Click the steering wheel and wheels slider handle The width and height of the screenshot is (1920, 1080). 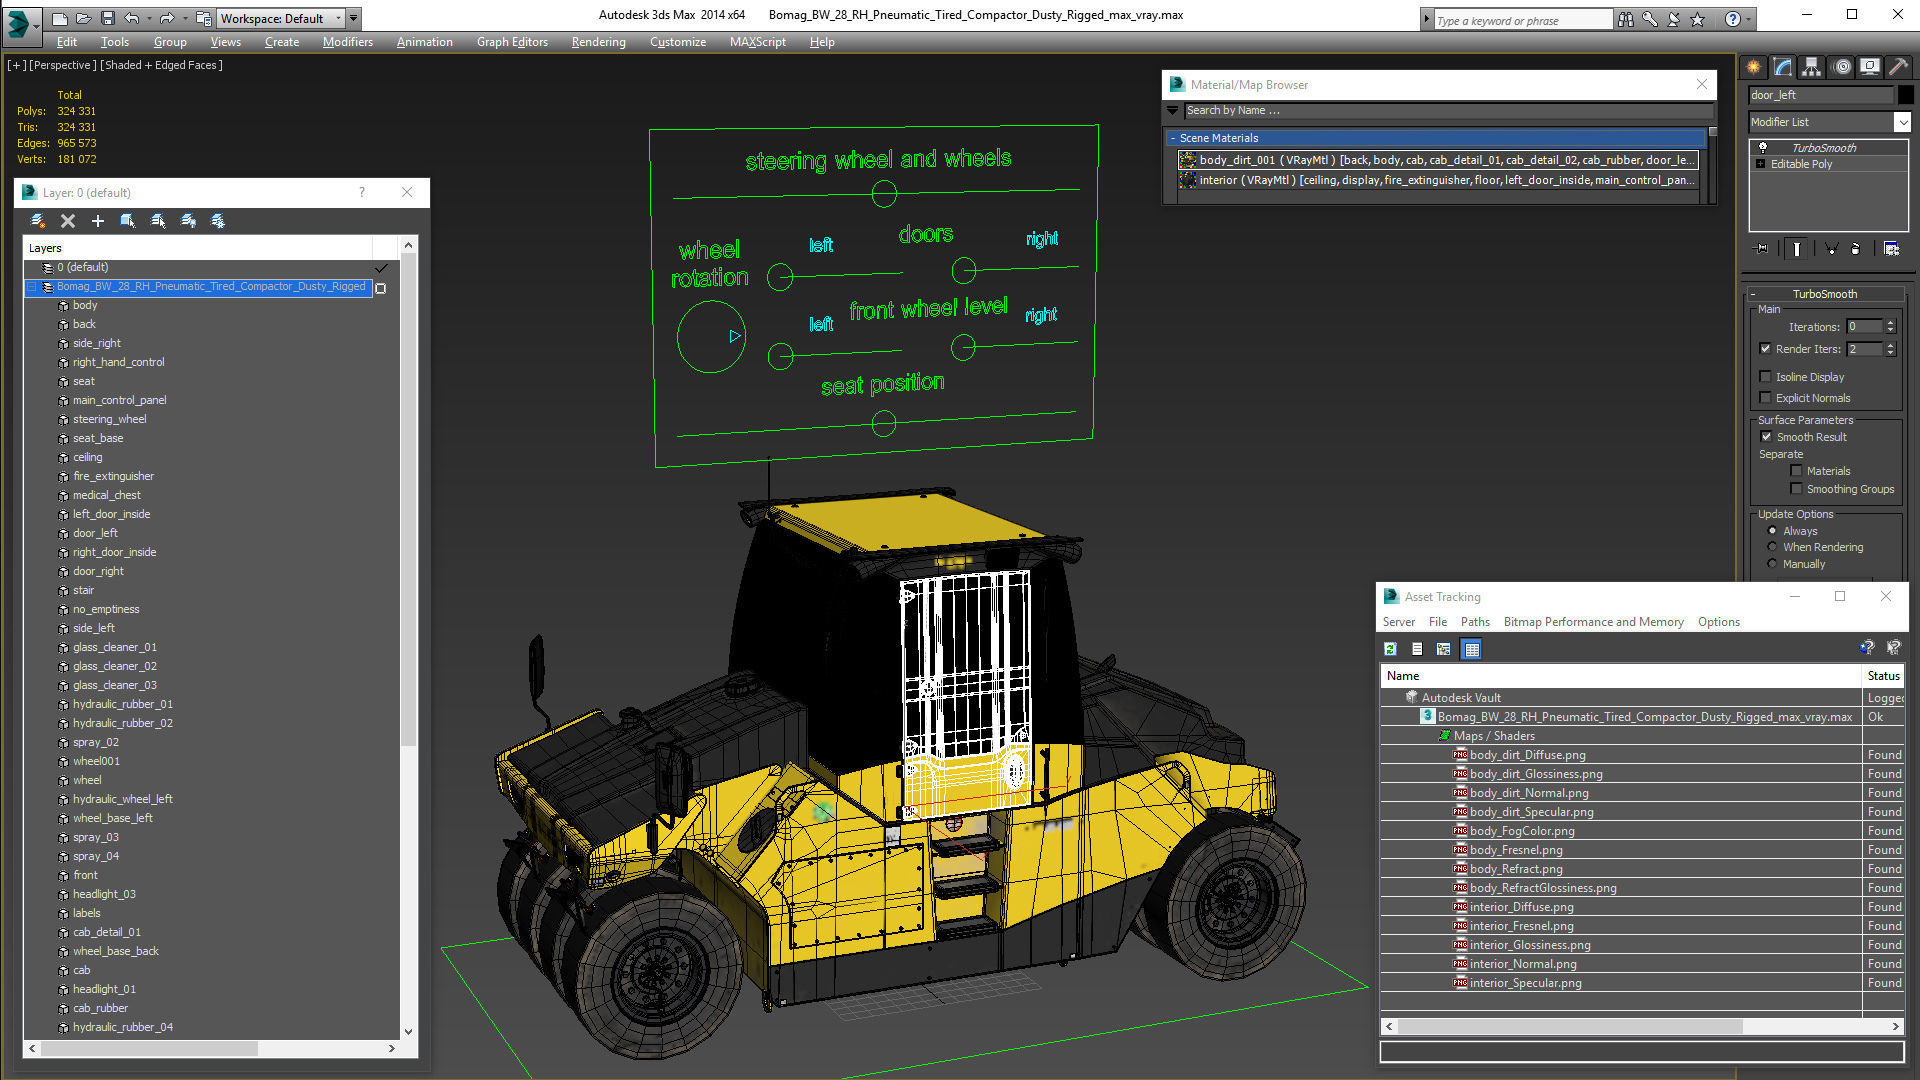(884, 194)
